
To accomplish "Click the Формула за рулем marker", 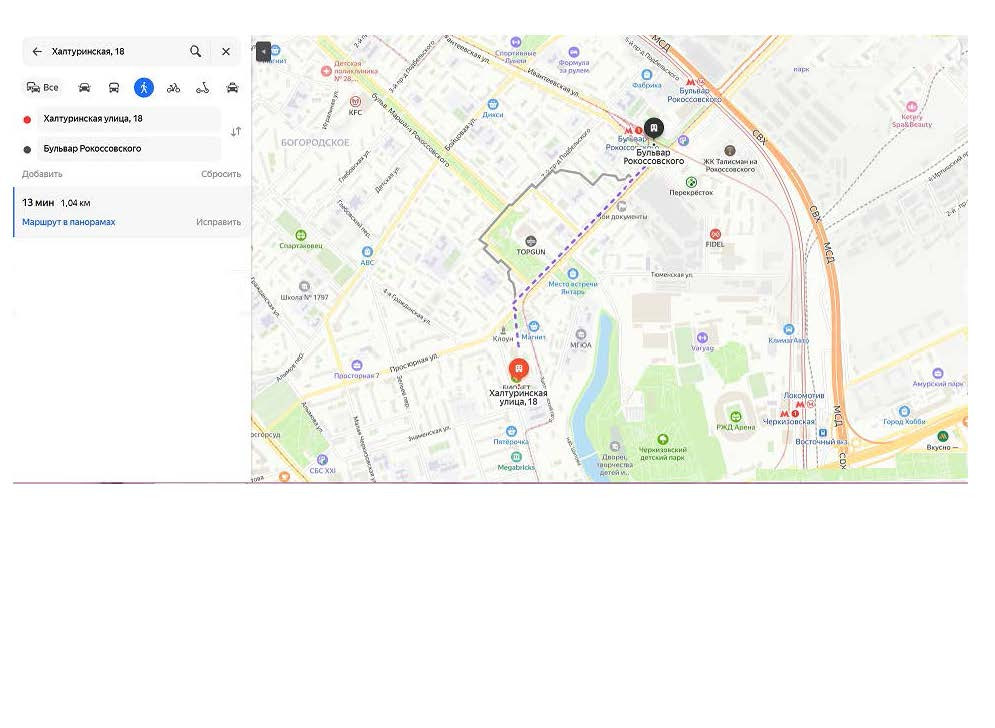I will [x=574, y=52].
